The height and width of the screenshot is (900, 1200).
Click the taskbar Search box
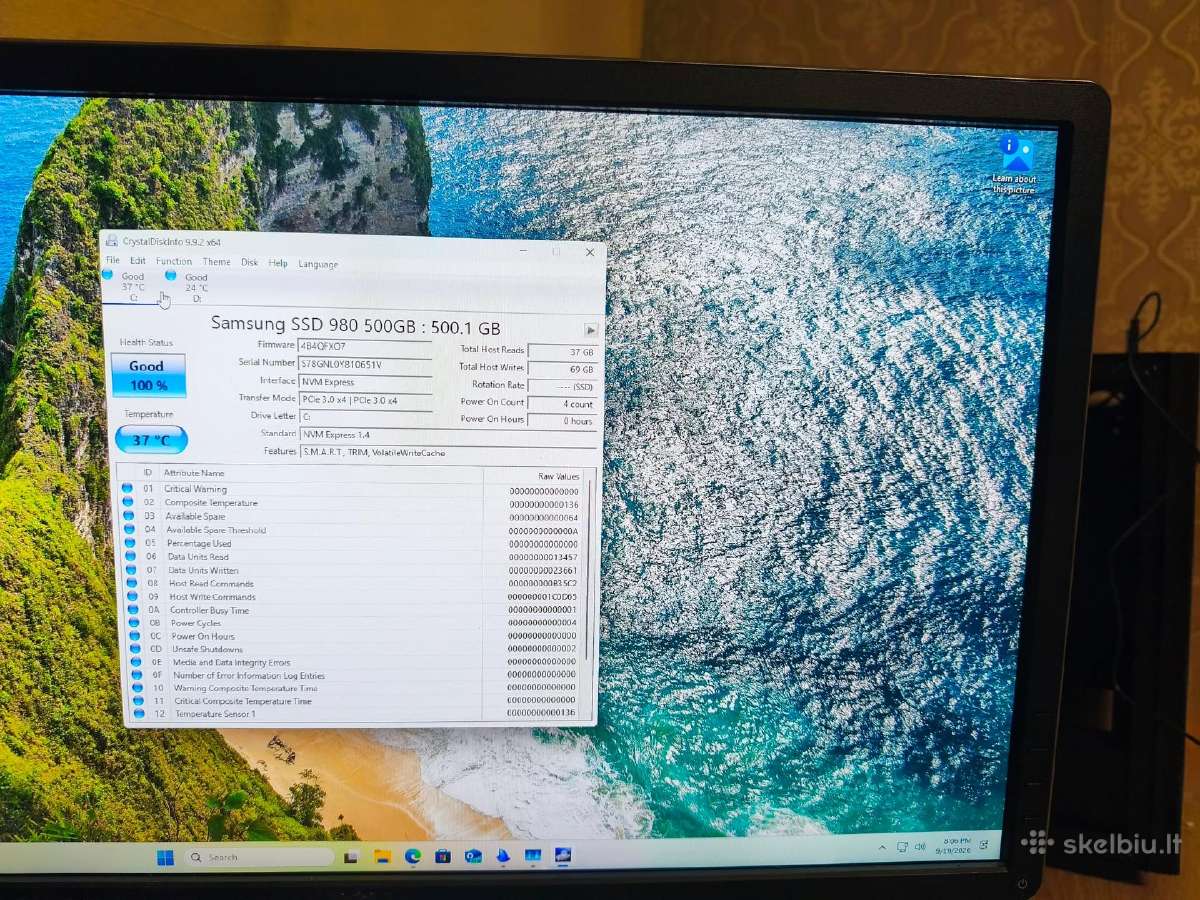coord(259,857)
